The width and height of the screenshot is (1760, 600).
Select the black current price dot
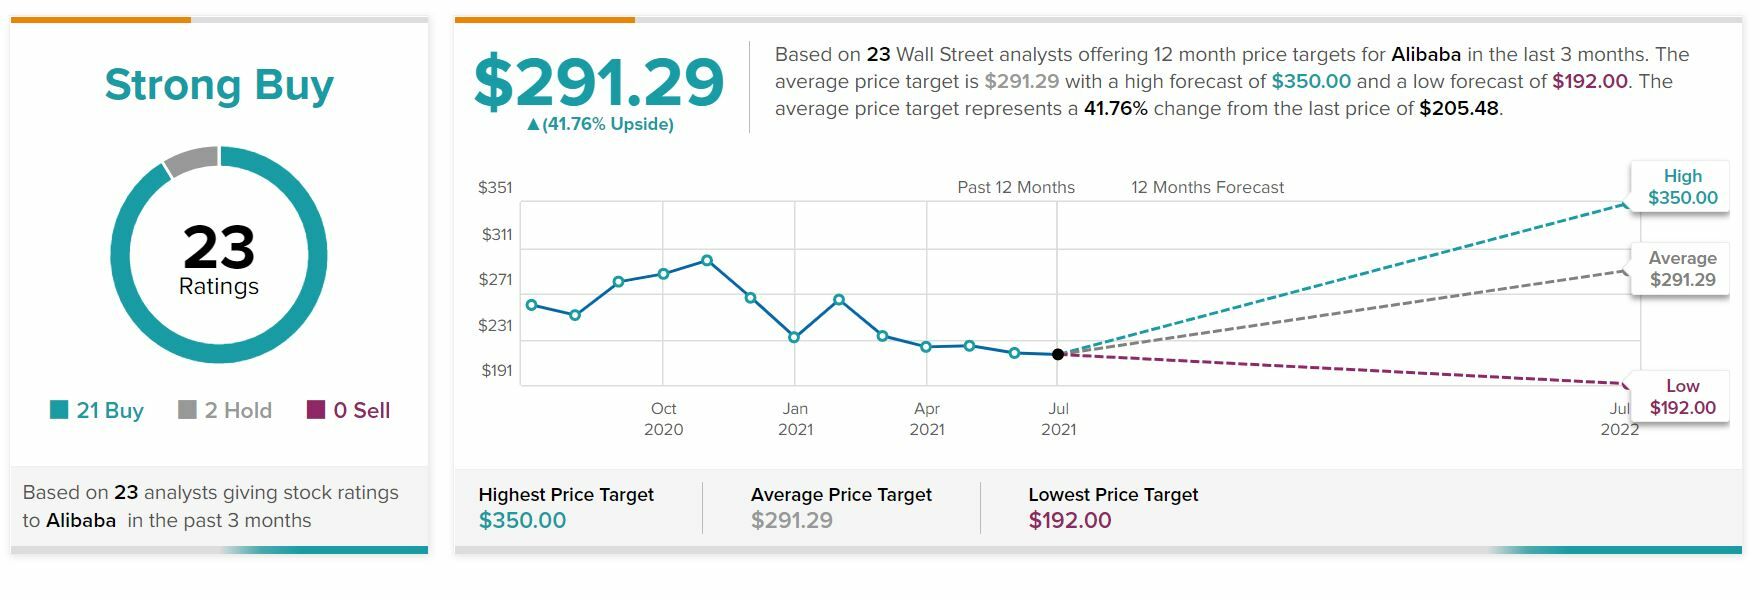pos(1058,354)
